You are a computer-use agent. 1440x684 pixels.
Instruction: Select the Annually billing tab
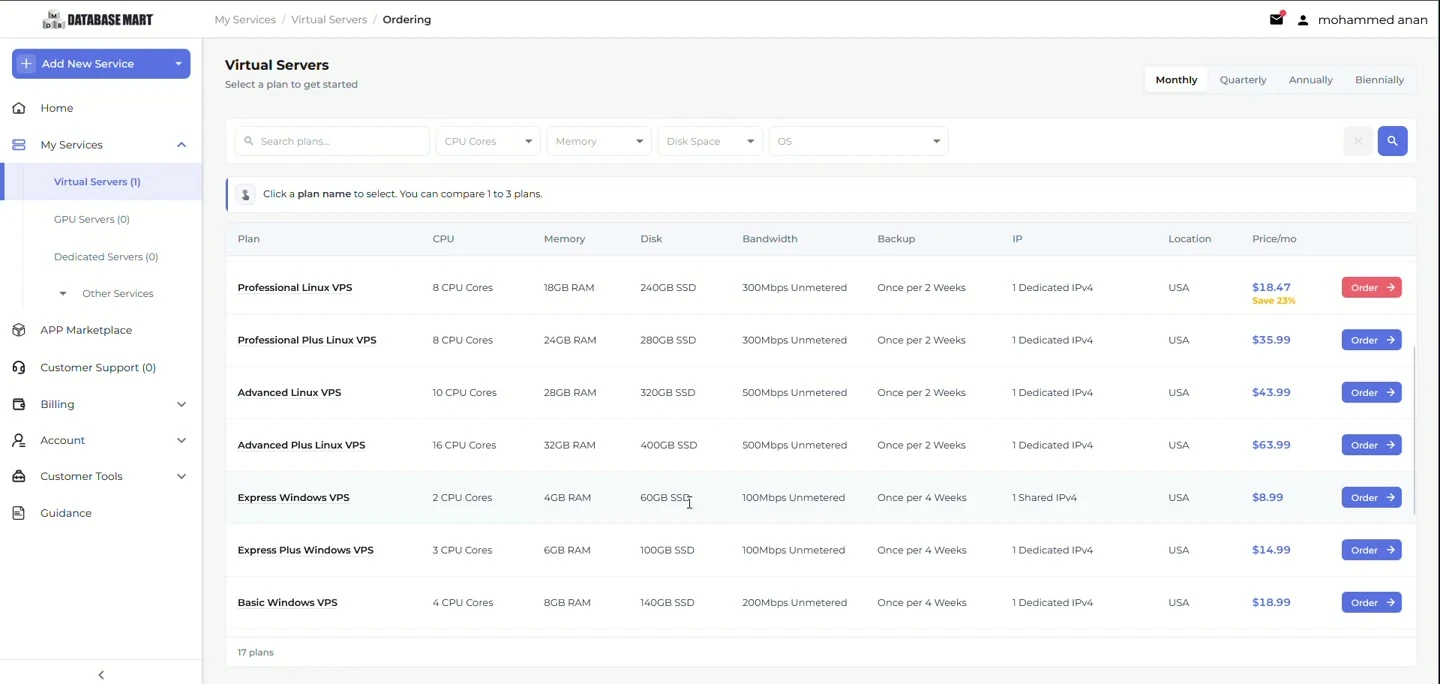click(1311, 80)
